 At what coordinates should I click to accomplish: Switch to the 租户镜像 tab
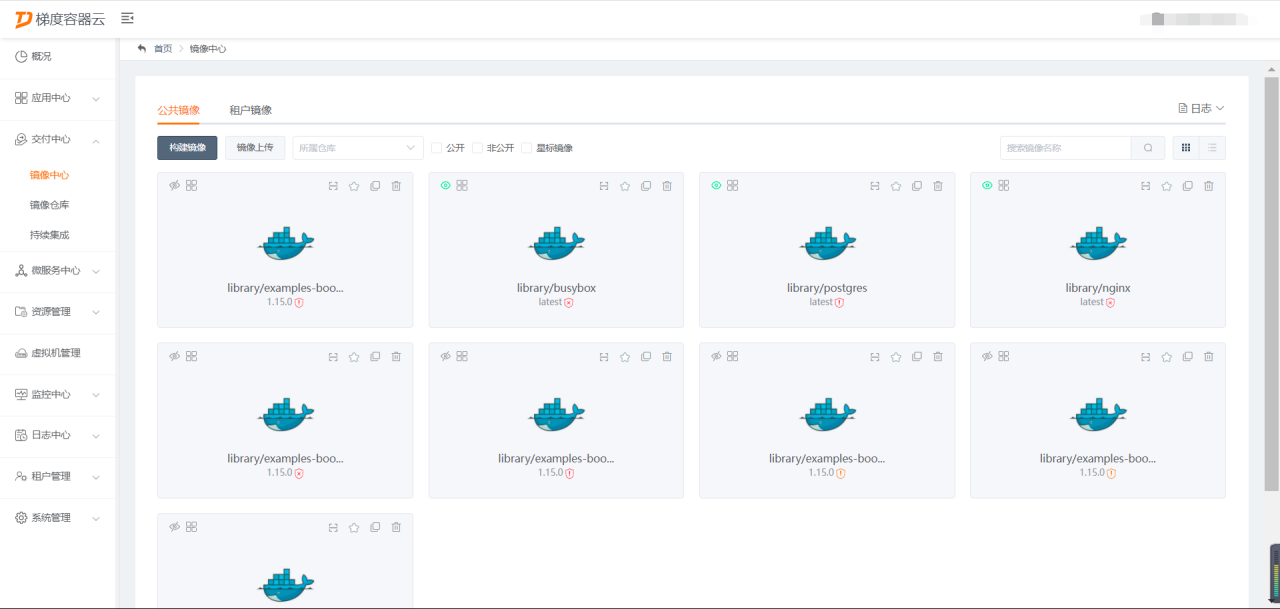(x=250, y=110)
